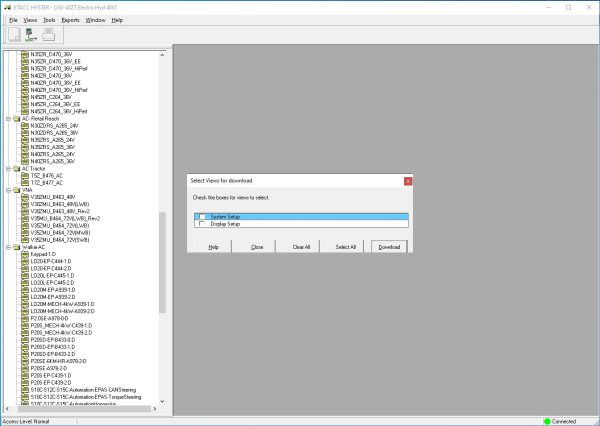
Task: Click the Help button in the dialog
Action: (x=214, y=247)
